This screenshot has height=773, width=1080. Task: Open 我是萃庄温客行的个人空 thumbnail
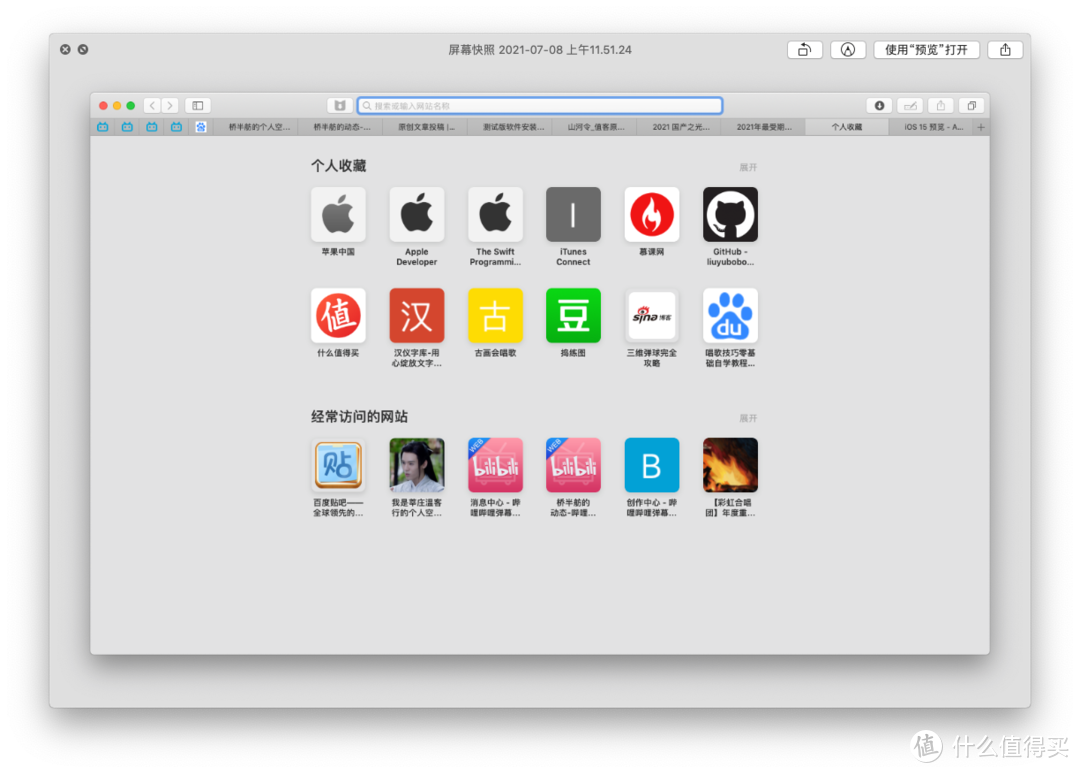pos(417,465)
